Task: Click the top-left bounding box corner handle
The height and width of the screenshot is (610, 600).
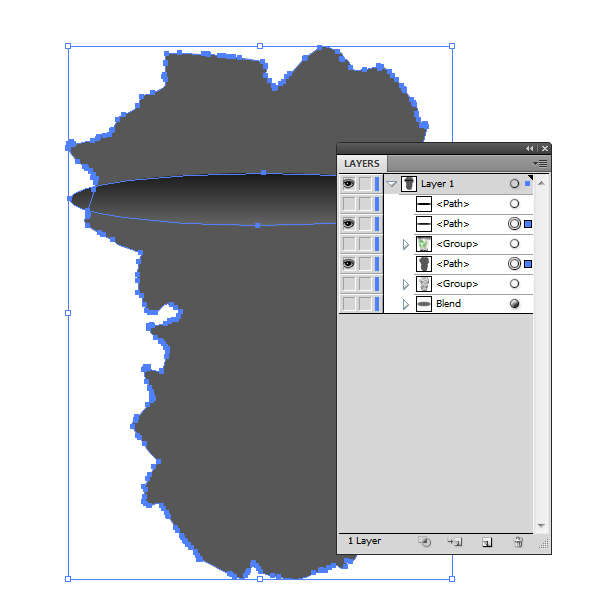Action: click(x=68, y=46)
